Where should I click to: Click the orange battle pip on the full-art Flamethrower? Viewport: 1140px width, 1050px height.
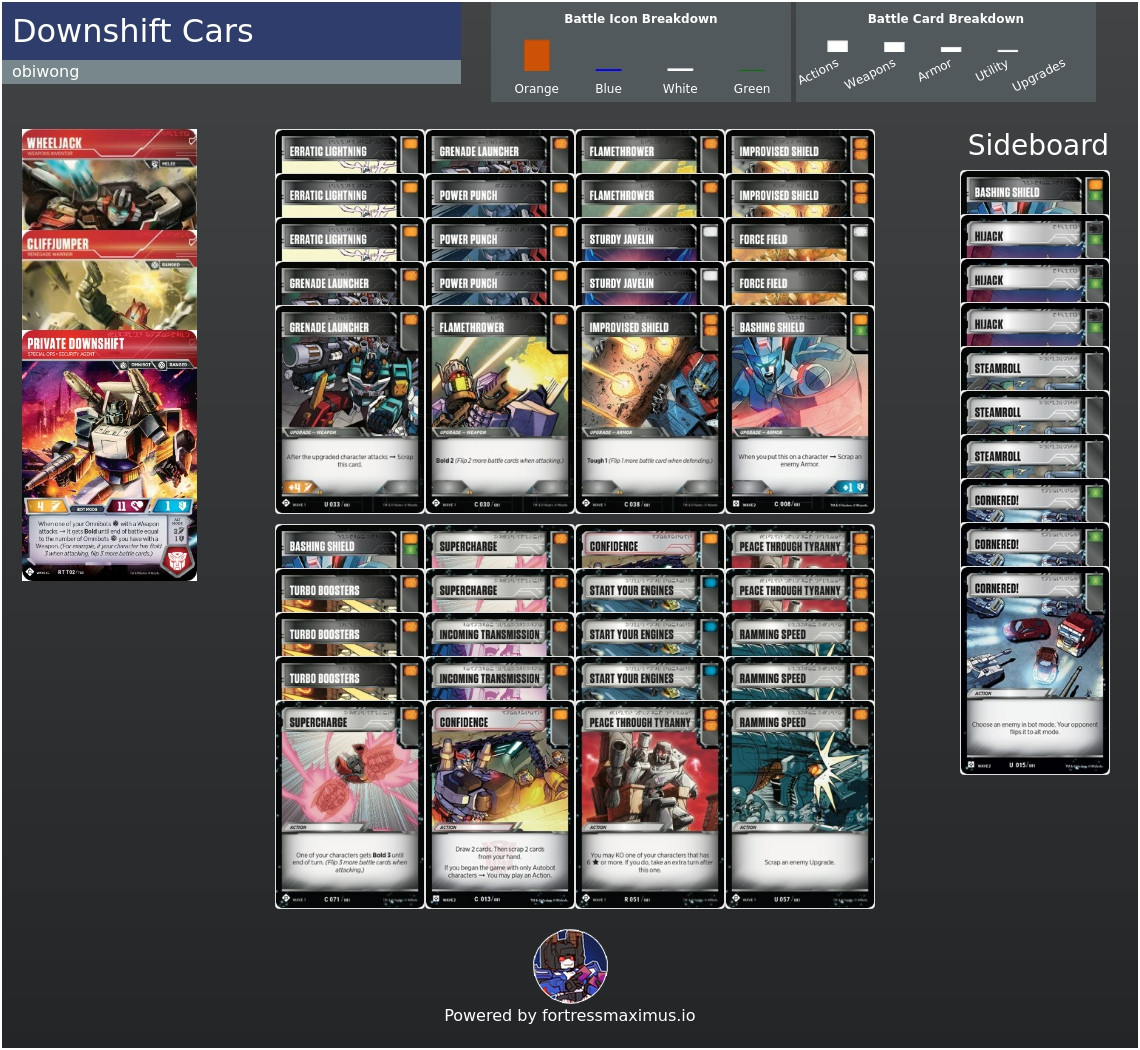pos(560,320)
